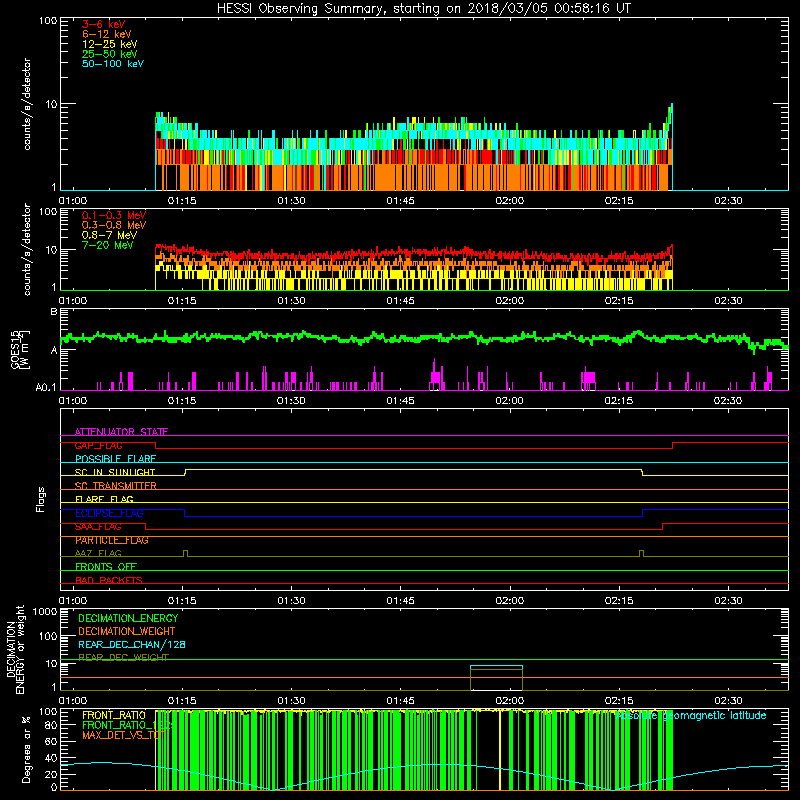The width and height of the screenshot is (800, 800).
Task: Click the vertical Flags axis title
Action: point(41,499)
